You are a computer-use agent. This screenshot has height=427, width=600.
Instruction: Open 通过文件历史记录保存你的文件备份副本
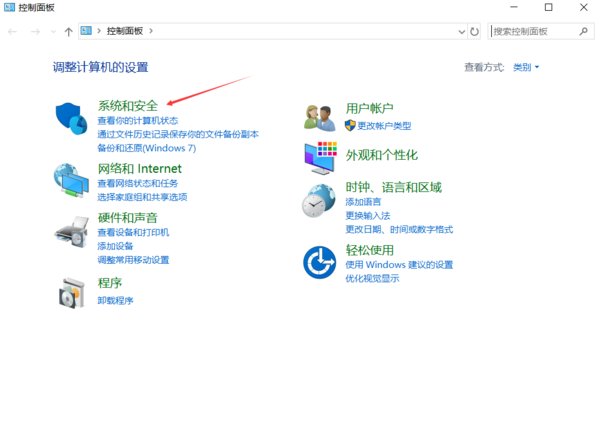click(178, 134)
